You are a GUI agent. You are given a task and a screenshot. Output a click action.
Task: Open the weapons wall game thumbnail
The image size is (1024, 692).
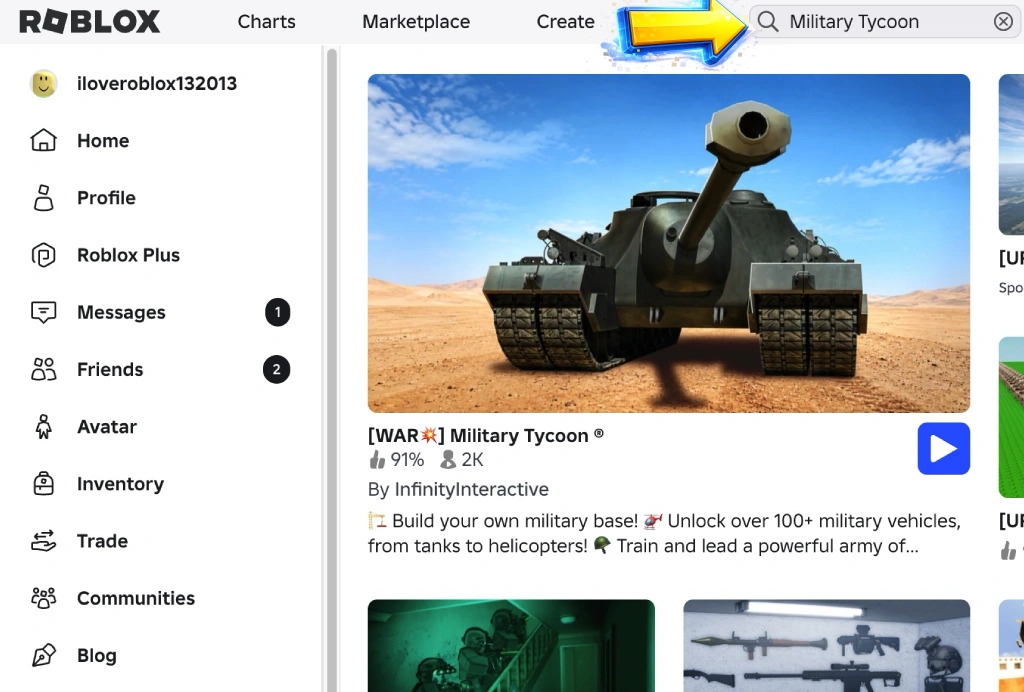click(x=827, y=646)
